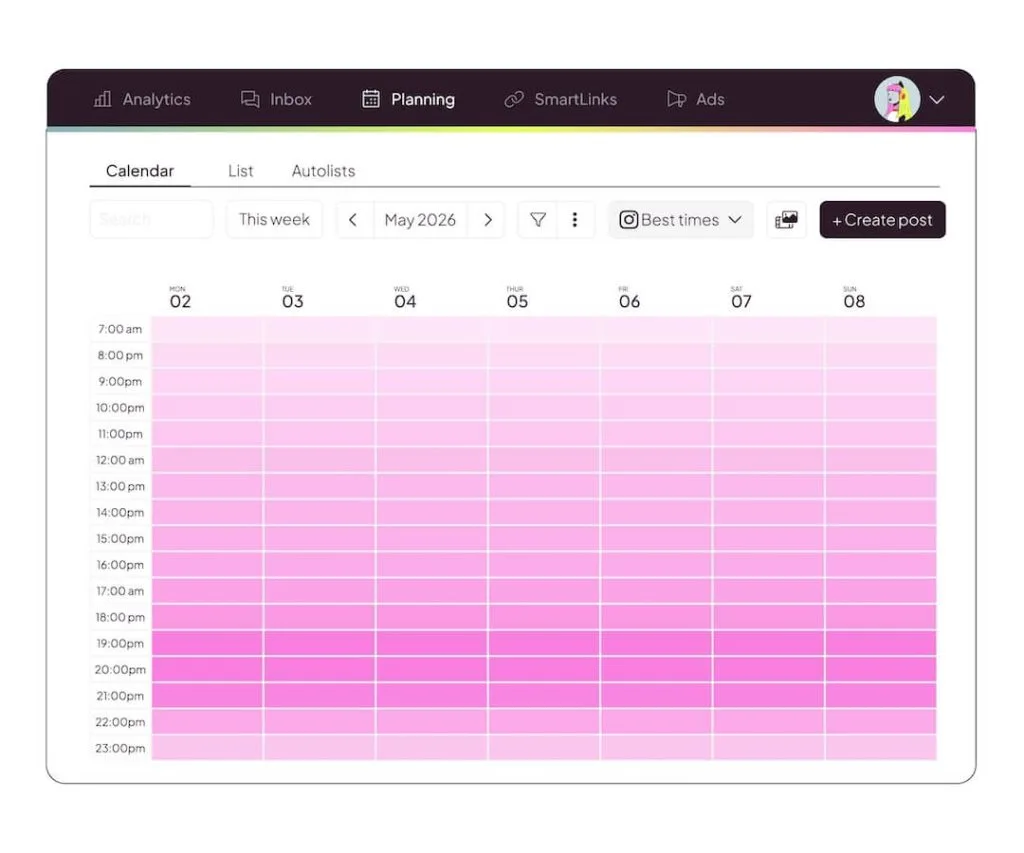Go to previous month with left chevron
This screenshot has width=1024, height=853.
pos(353,220)
